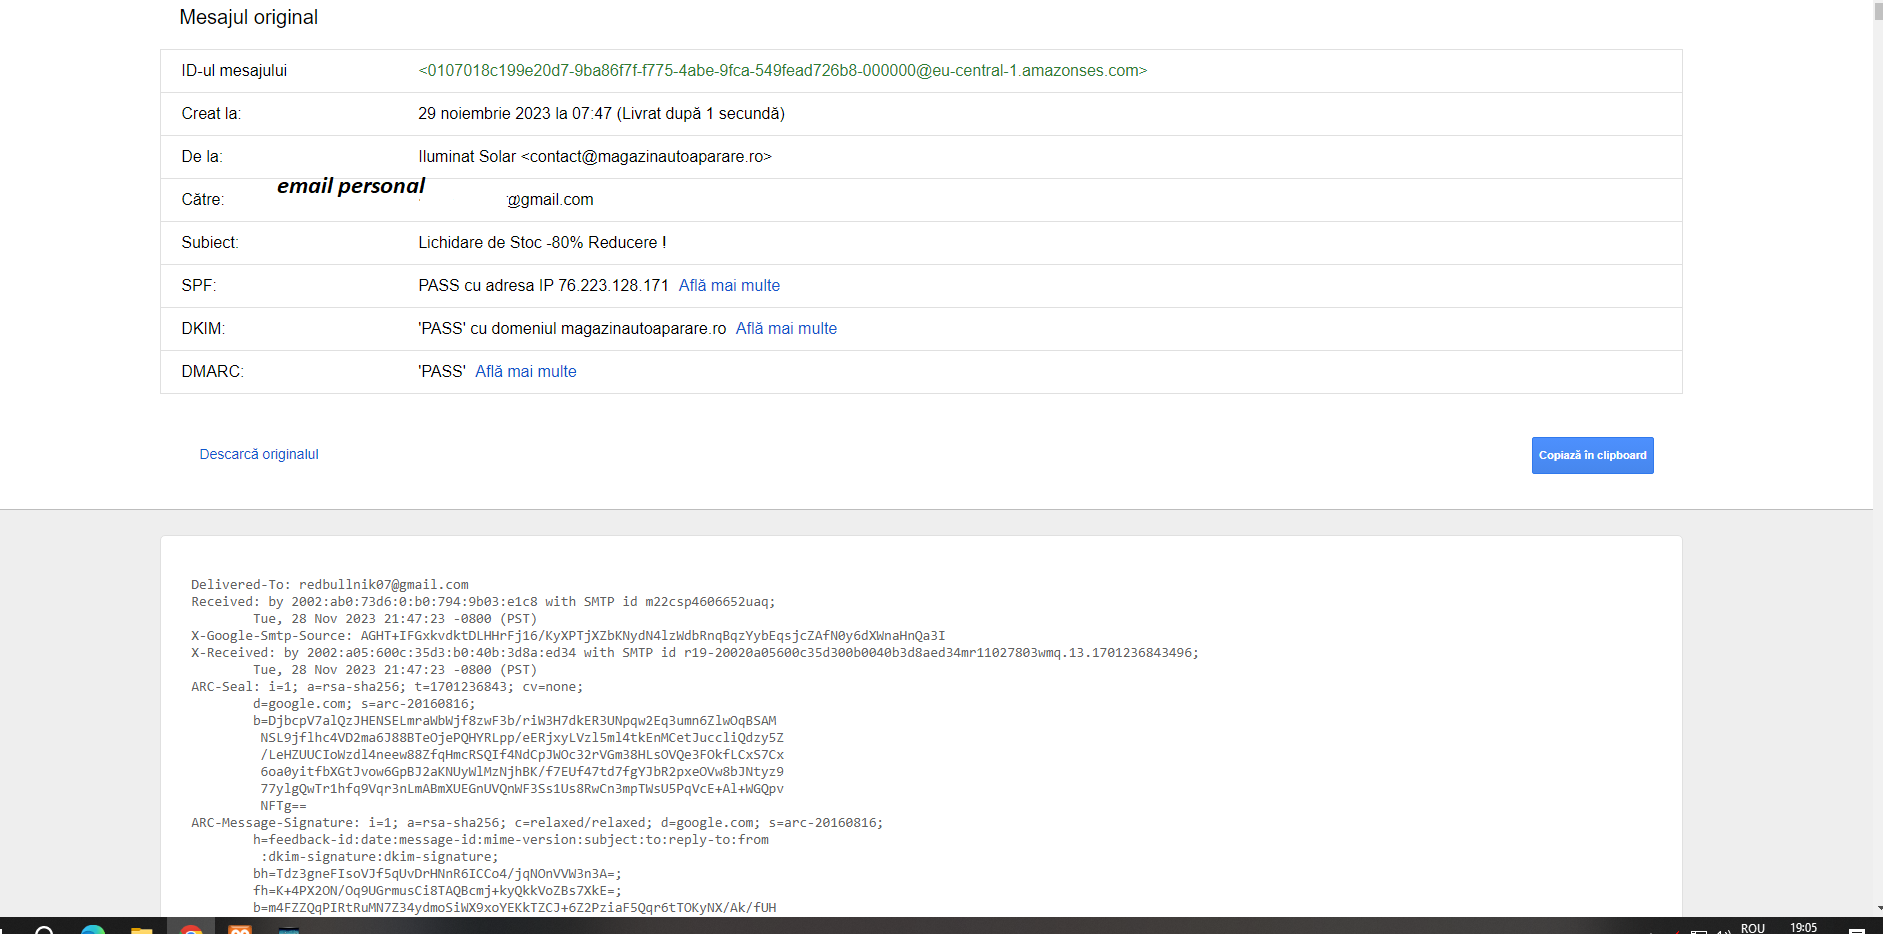Open the orange app icon in taskbar

(x=240, y=930)
